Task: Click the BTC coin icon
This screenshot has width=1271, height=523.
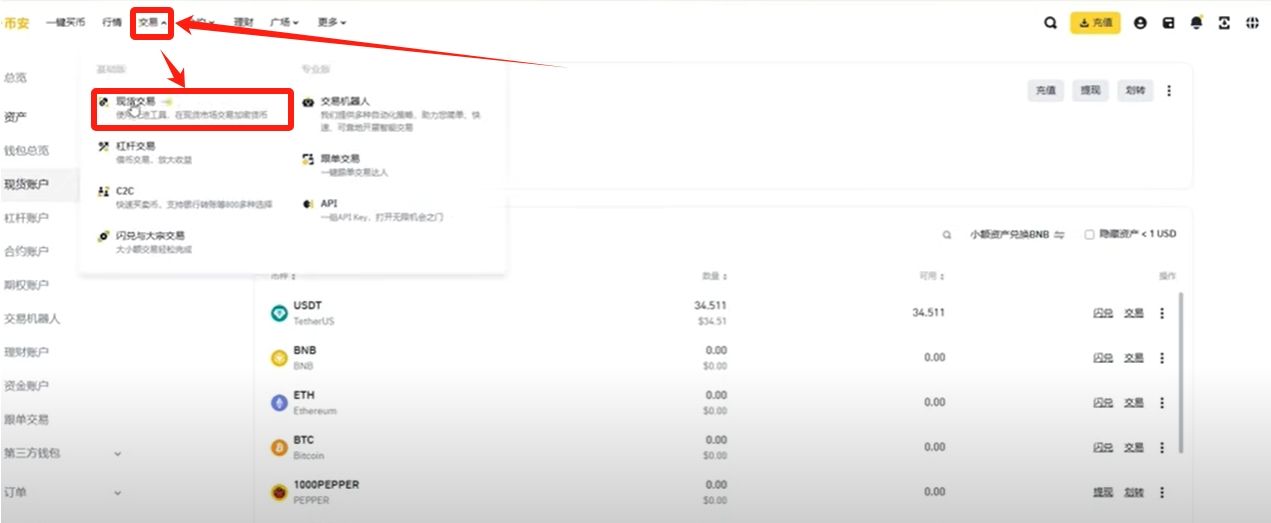Action: (279, 448)
